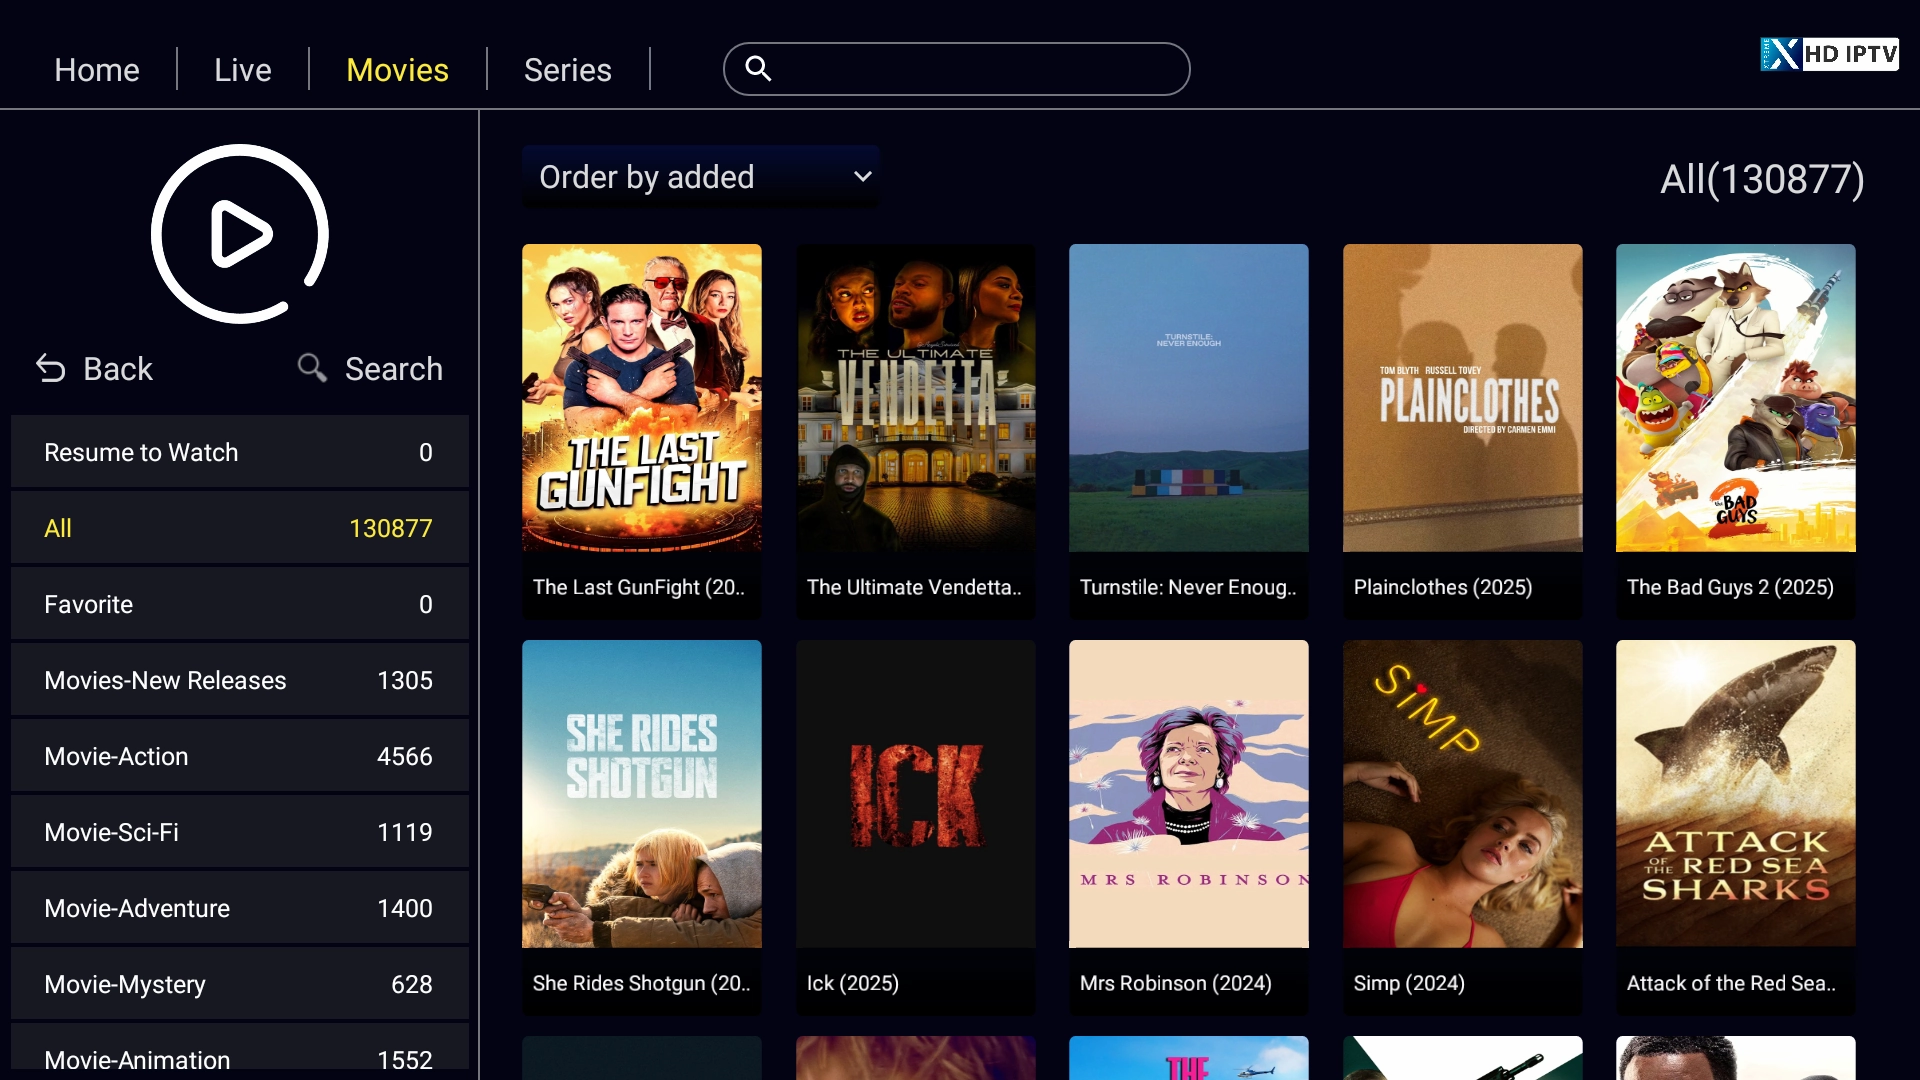Click the title 'Turnstile: Never Enoug..'
Image resolution: width=1920 pixels, height=1080 pixels.
click(1188, 587)
